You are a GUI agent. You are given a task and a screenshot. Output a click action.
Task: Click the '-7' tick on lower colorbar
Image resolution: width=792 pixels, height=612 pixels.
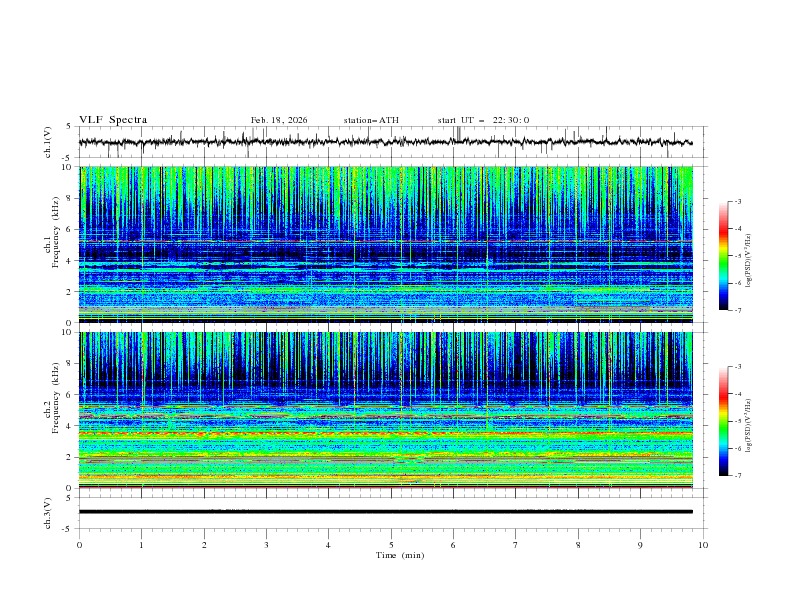pyautogui.click(x=737, y=475)
